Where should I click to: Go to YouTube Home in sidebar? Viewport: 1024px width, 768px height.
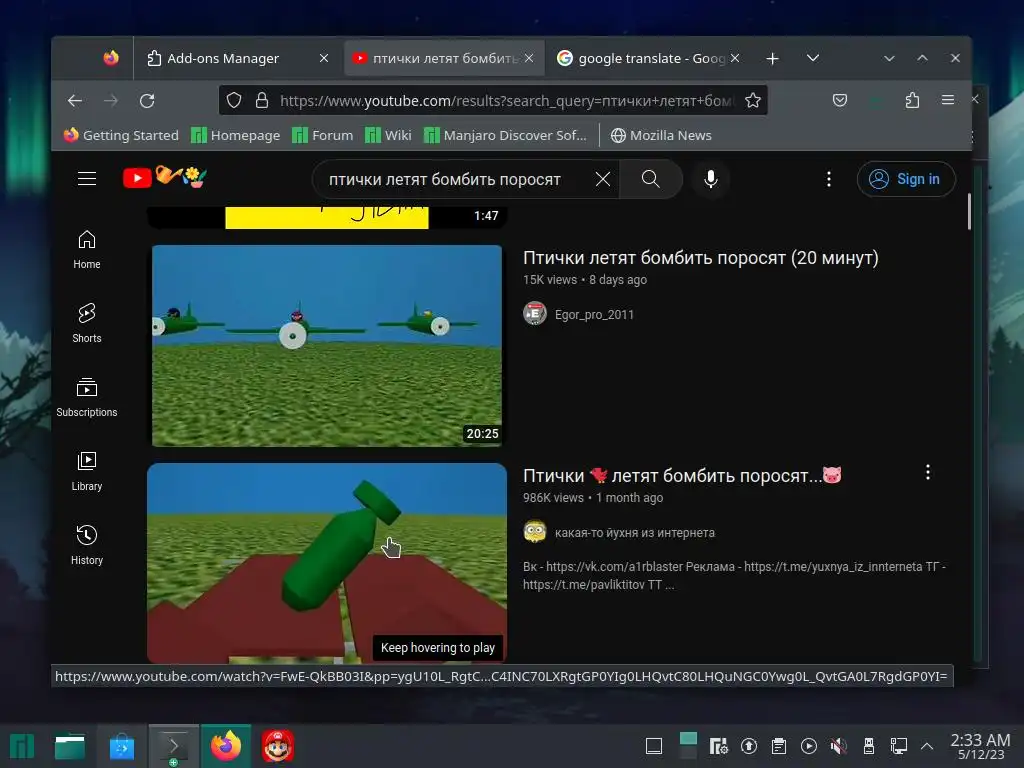coord(87,249)
